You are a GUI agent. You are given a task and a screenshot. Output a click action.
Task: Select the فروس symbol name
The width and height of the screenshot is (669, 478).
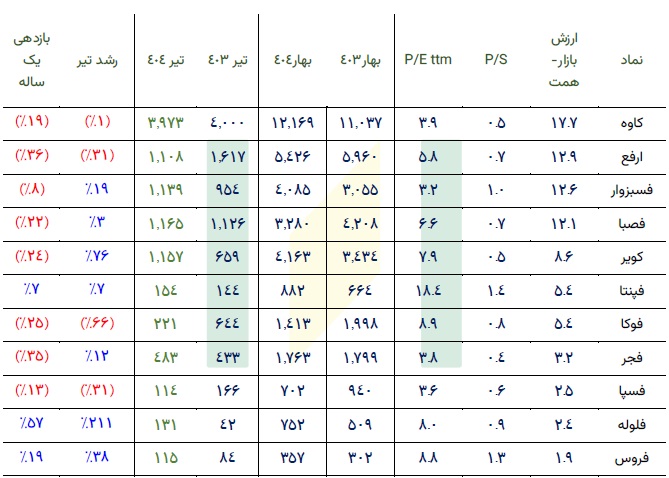631,458
